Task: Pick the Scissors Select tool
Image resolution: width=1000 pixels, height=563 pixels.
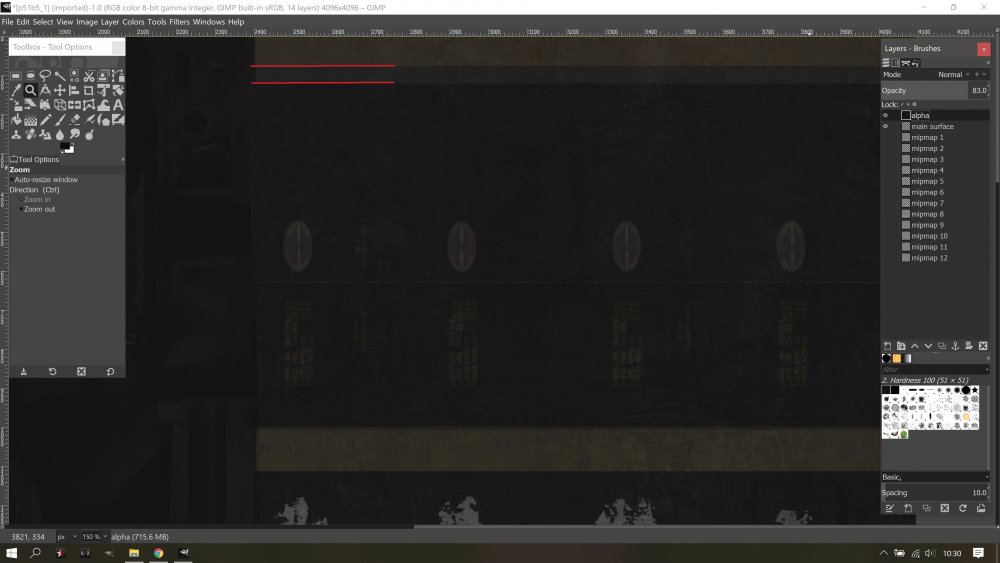Action: (89, 75)
